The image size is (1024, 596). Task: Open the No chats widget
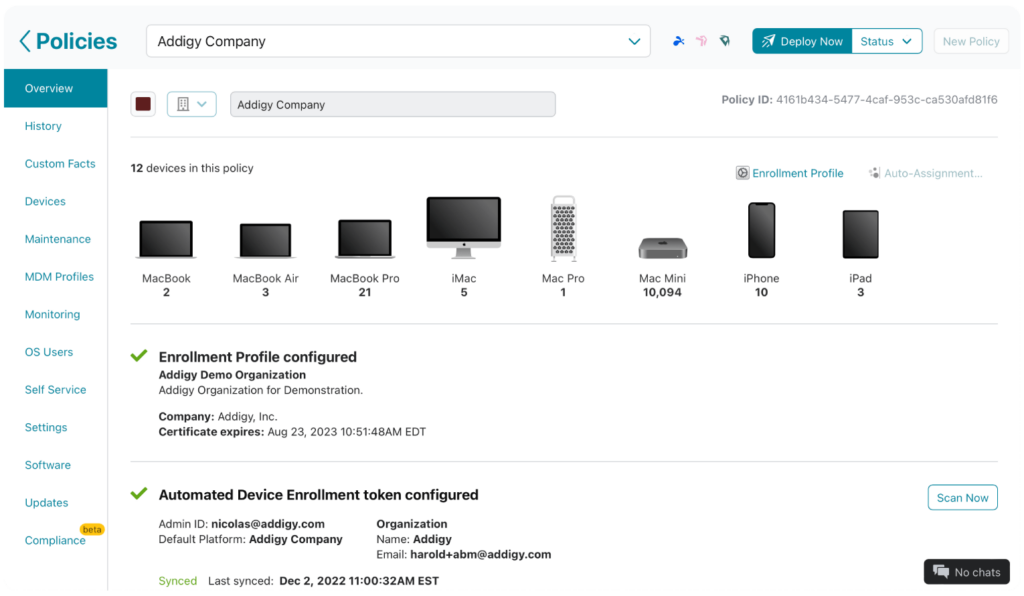tap(967, 572)
